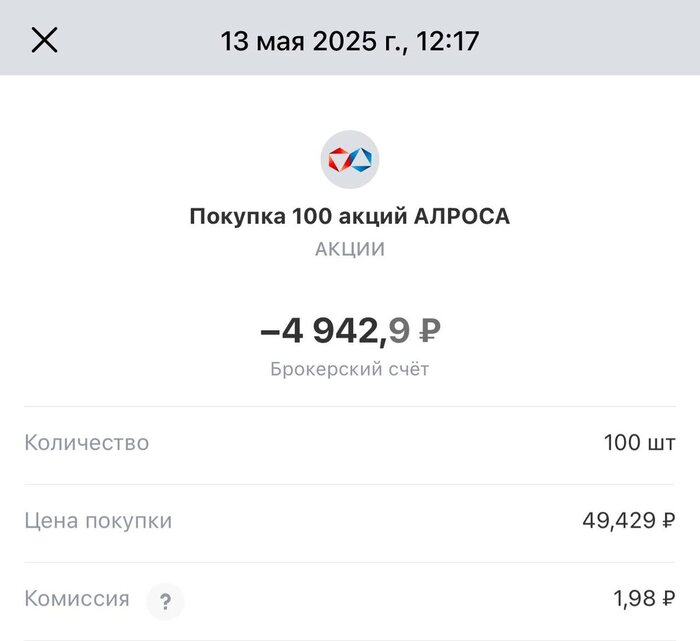Tap the commission help question mark

tap(165, 602)
